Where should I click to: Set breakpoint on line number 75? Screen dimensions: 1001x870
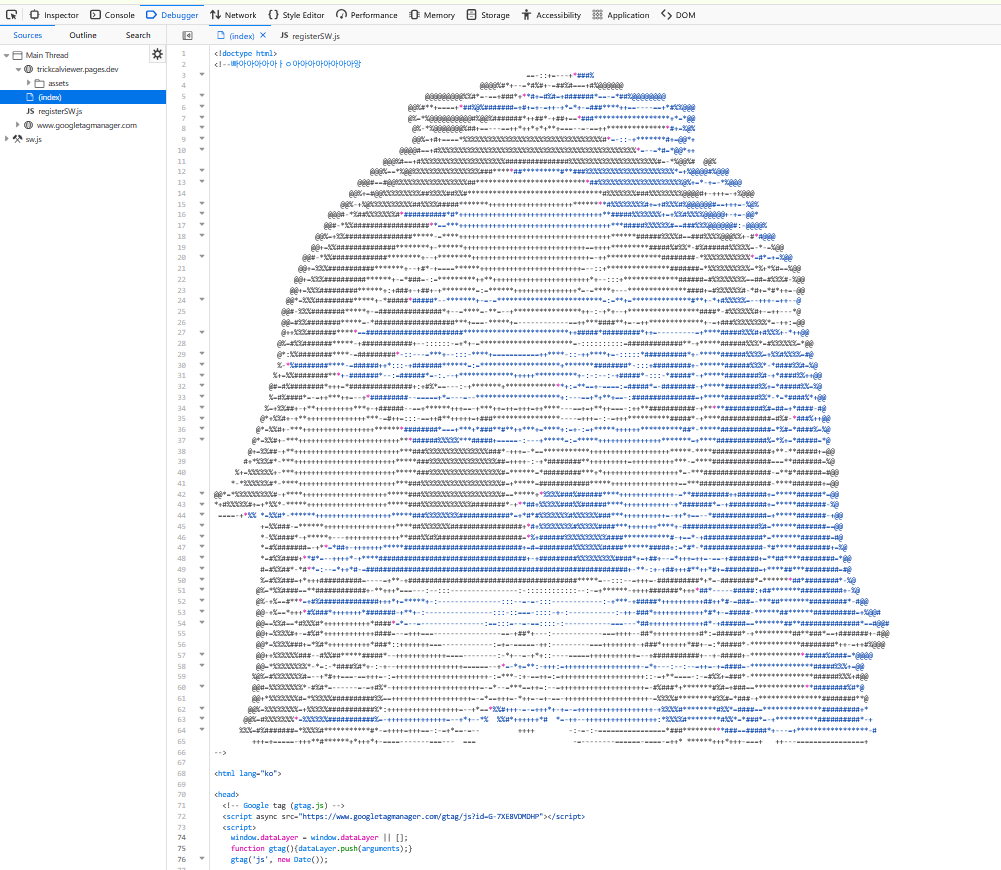pos(182,848)
